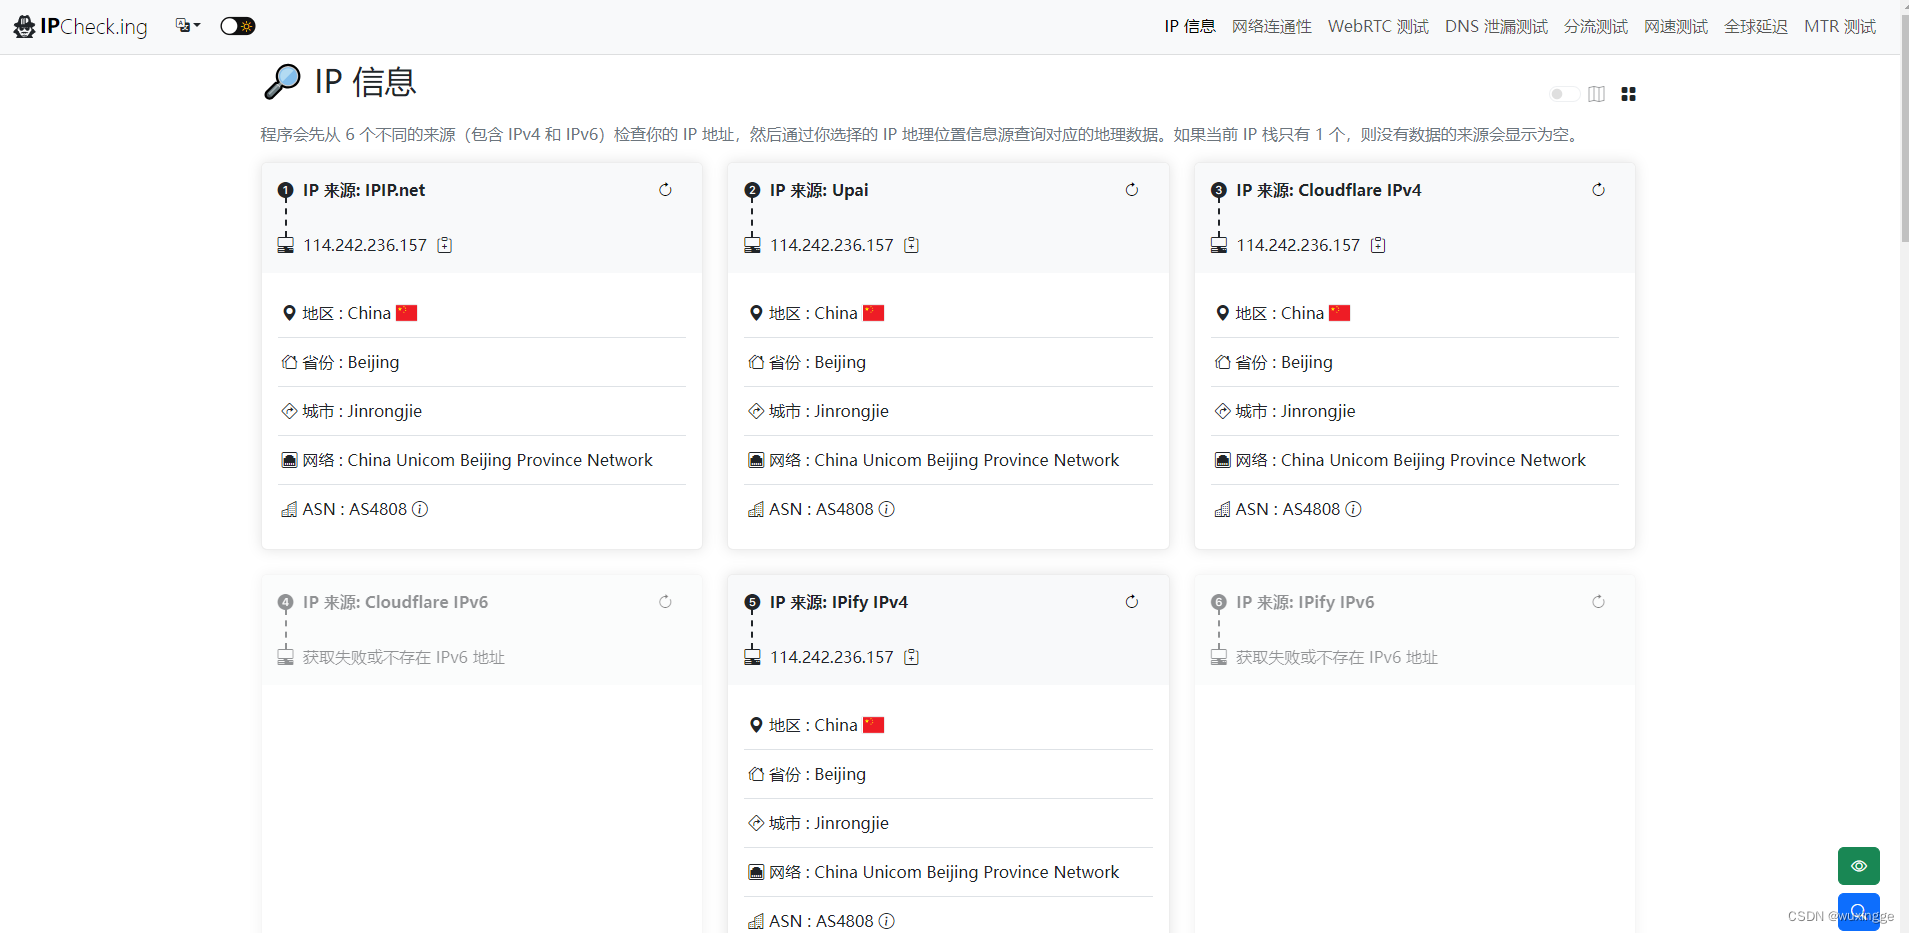Switch to the column layout view icon

click(1597, 94)
